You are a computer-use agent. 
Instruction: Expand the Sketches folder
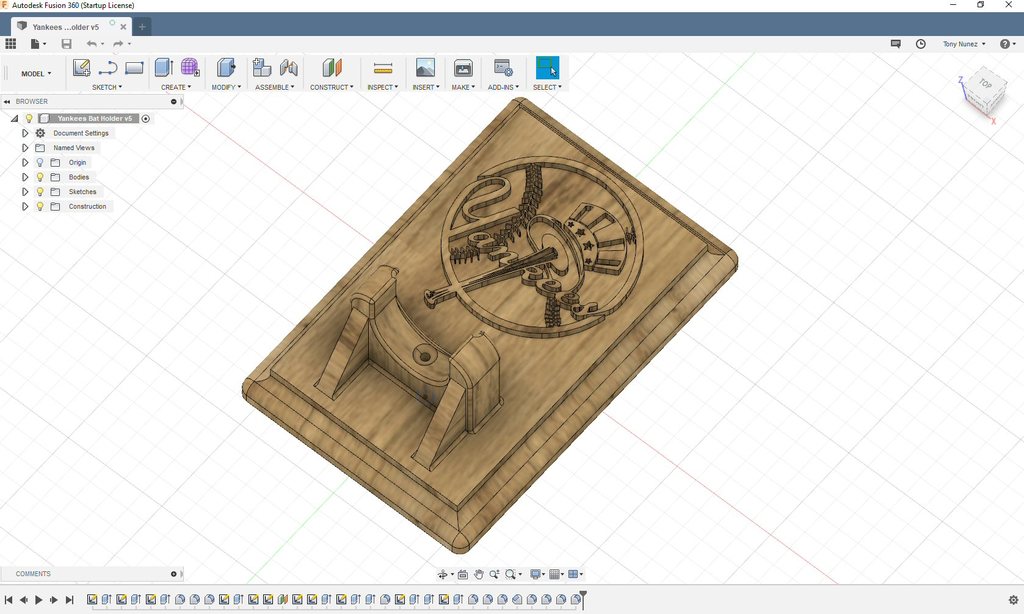point(25,191)
